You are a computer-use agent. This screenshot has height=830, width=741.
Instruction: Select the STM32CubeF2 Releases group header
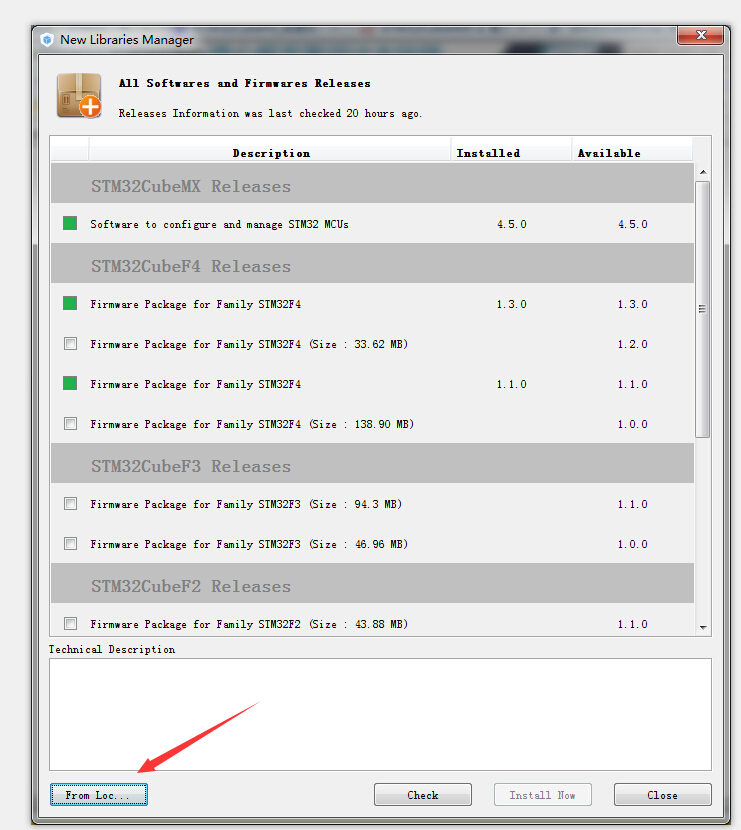point(372,583)
